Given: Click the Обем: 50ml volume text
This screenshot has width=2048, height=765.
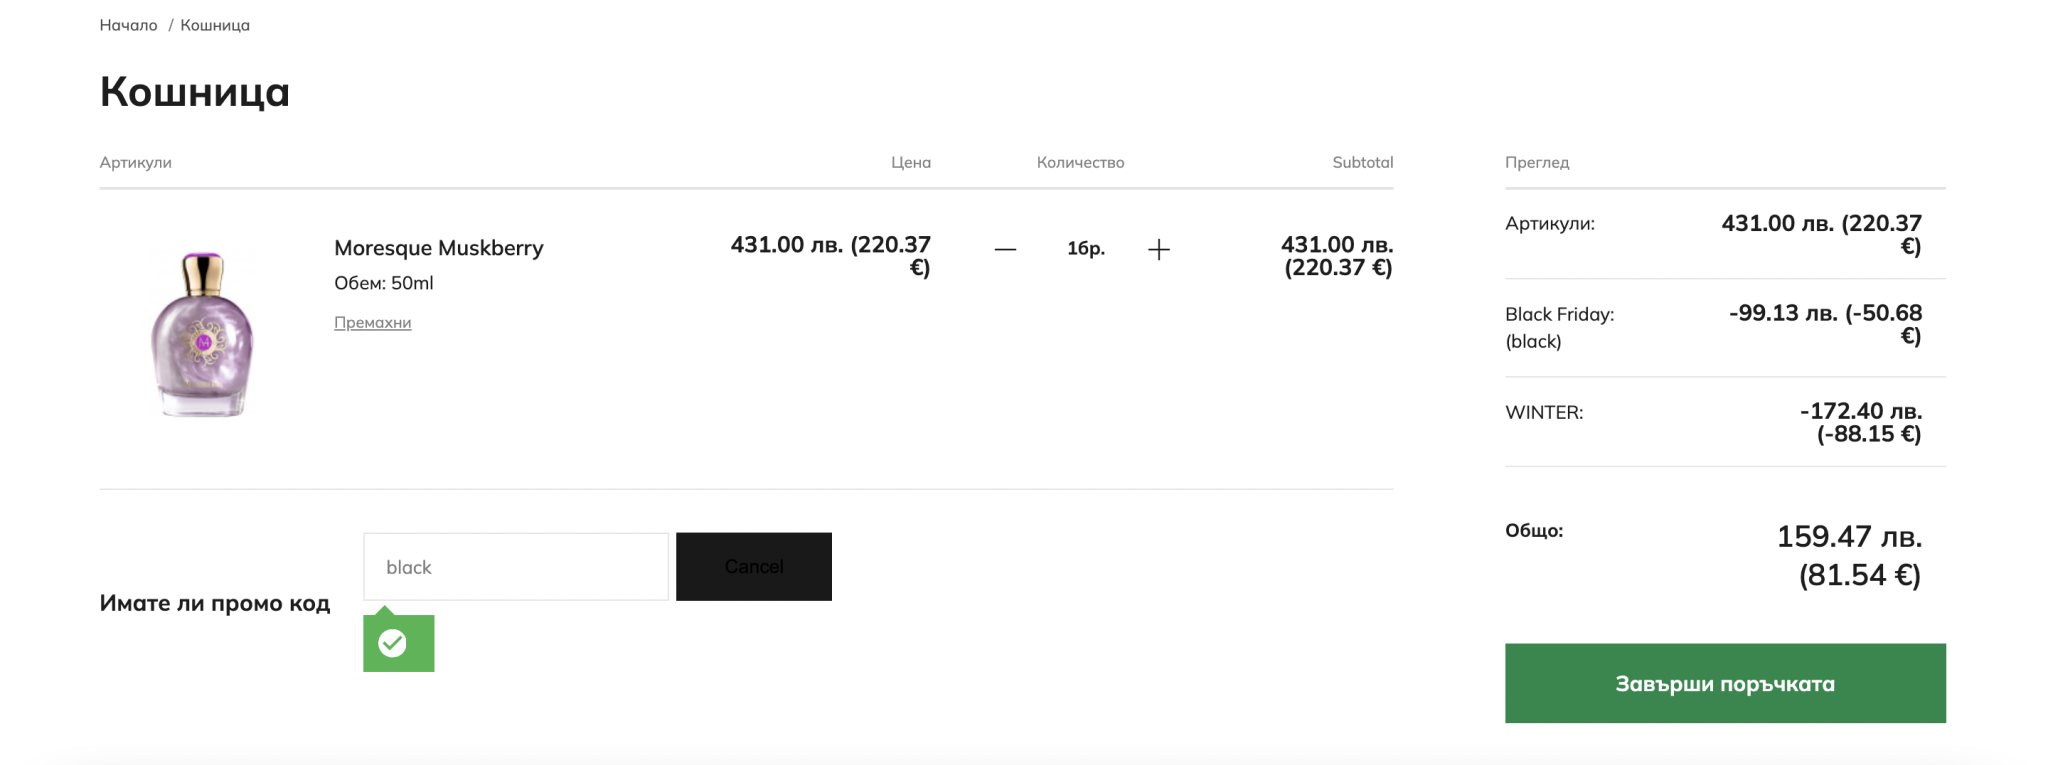Looking at the screenshot, I should pyautogui.click(x=384, y=283).
